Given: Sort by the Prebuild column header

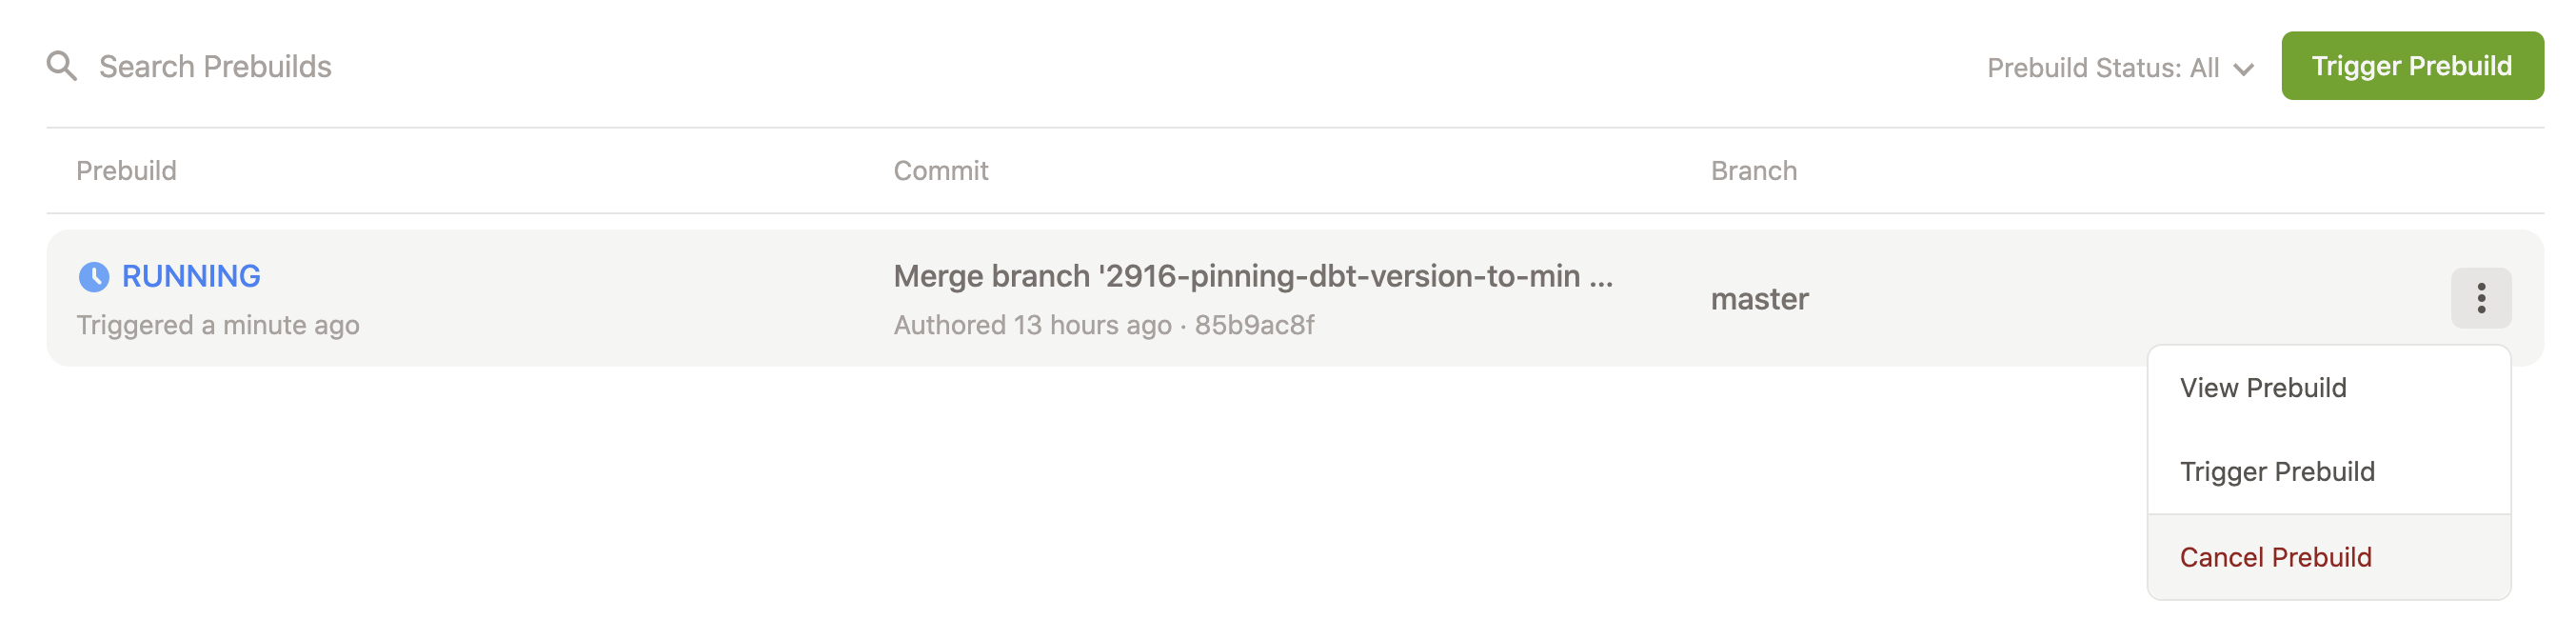Looking at the screenshot, I should click(x=126, y=170).
